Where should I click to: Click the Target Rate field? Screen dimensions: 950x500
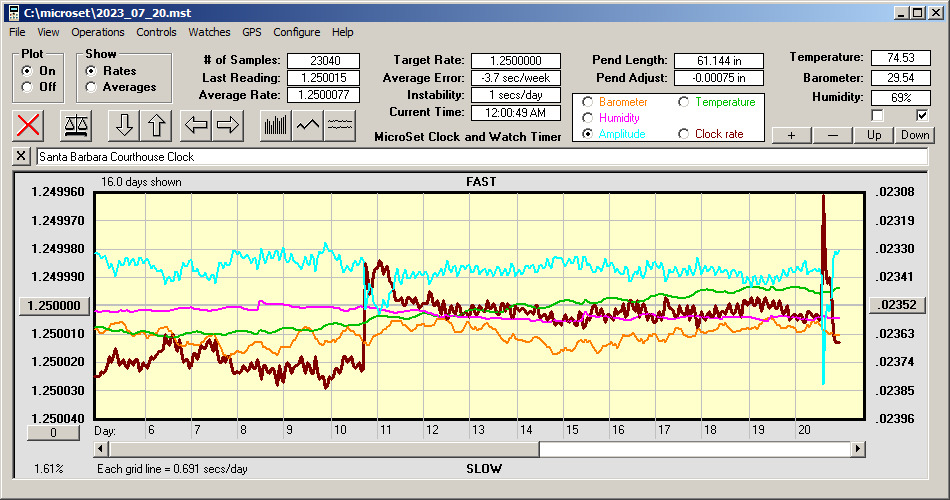click(516, 61)
